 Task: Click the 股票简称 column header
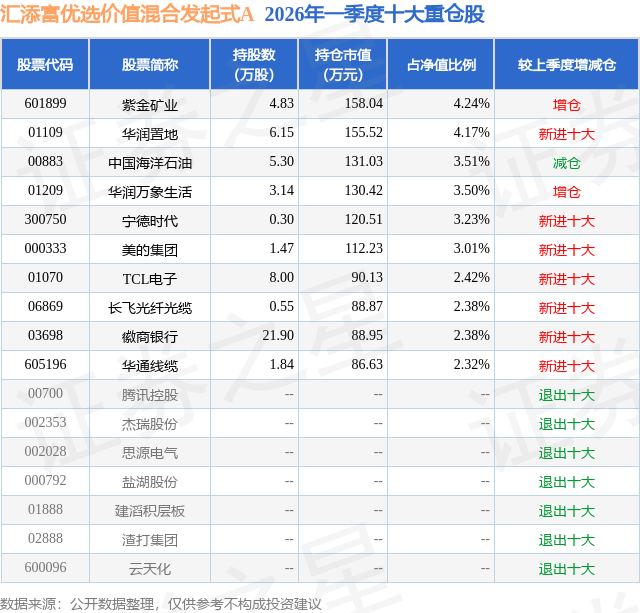[x=149, y=64]
